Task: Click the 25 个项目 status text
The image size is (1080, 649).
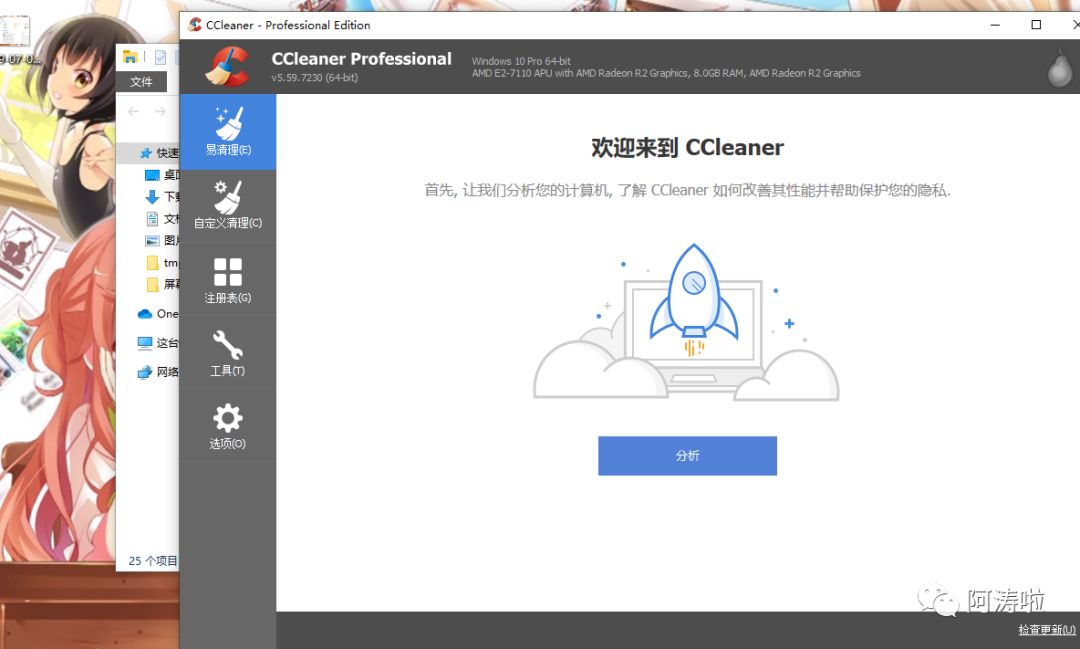Action: 153,561
